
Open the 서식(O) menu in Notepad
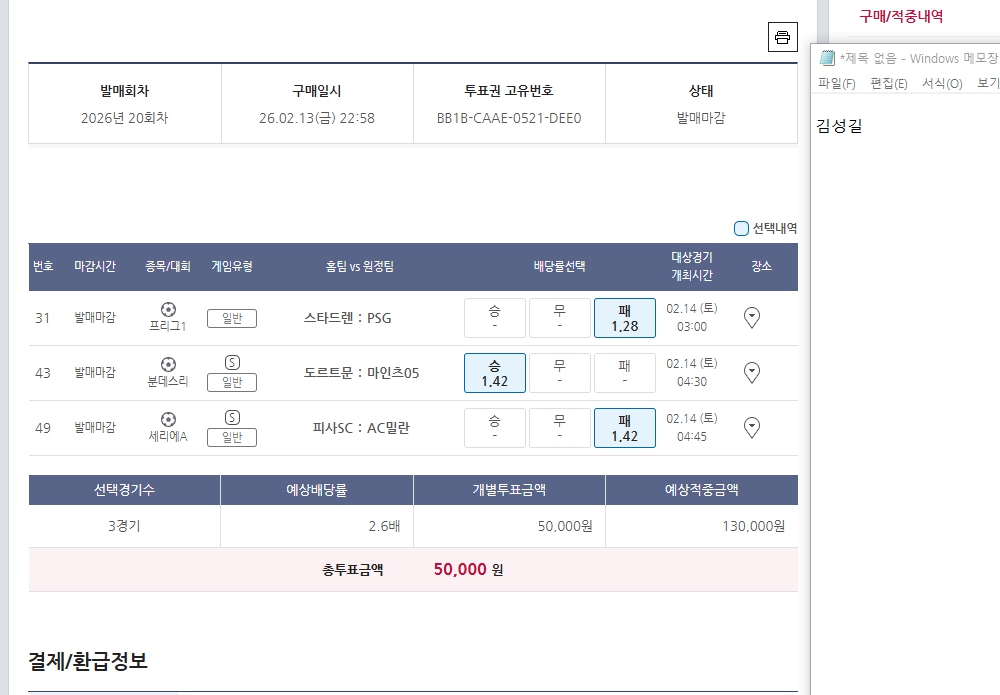tap(941, 84)
